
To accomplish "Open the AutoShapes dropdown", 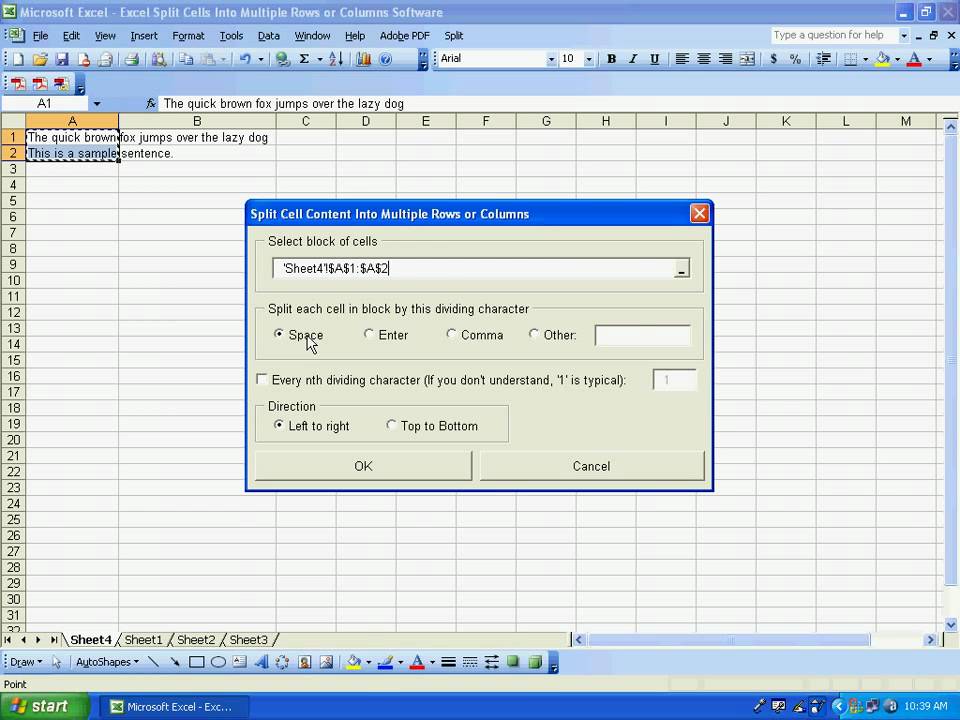I will click(107, 662).
